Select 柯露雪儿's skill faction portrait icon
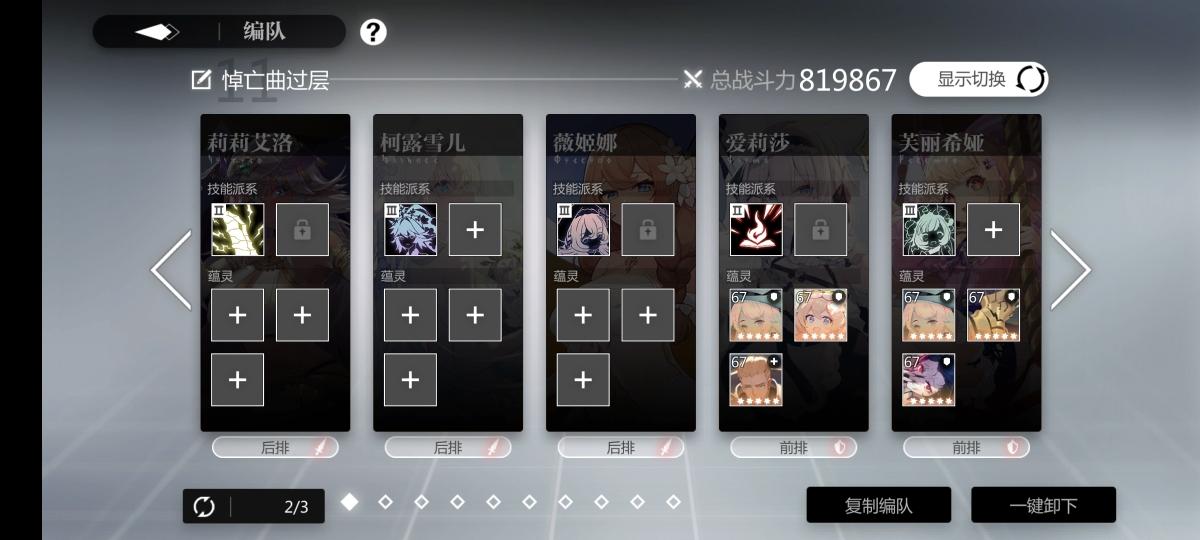The image size is (1200, 540). click(410, 230)
